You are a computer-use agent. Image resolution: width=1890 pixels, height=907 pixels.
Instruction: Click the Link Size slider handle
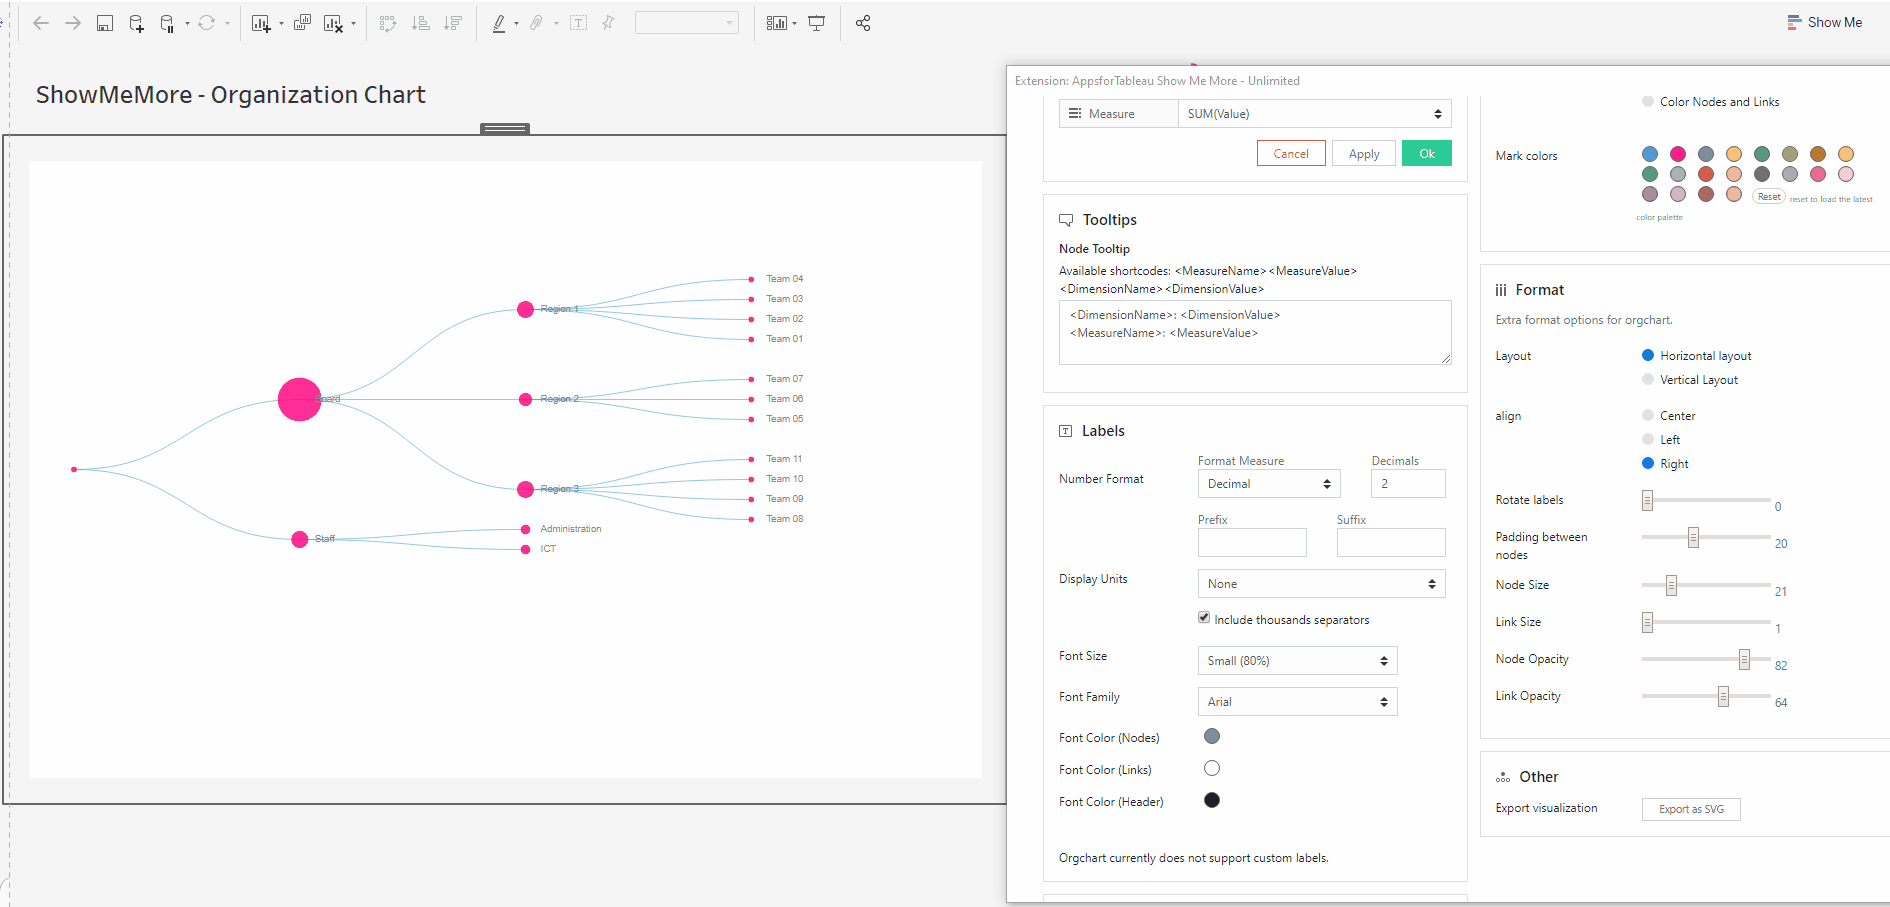tap(1647, 622)
